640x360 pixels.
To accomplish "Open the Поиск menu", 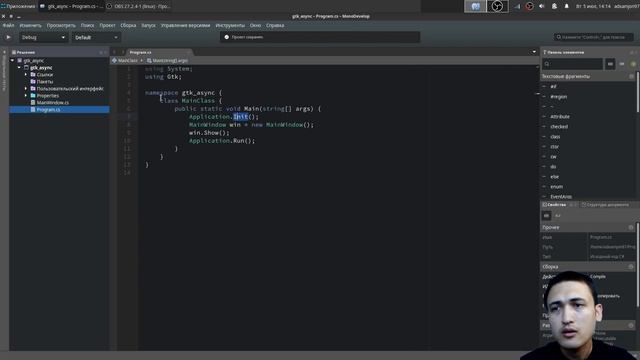I will click(x=87, y=25).
